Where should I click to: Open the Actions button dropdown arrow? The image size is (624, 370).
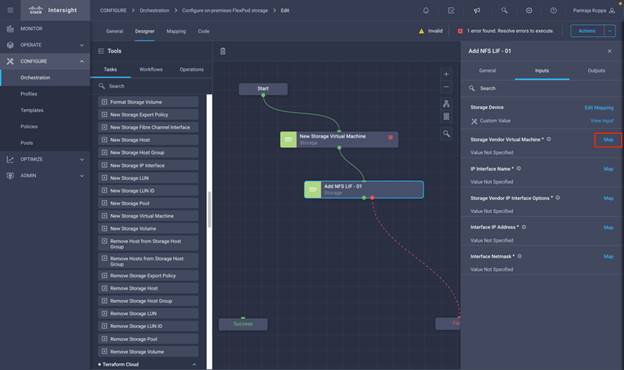point(610,31)
